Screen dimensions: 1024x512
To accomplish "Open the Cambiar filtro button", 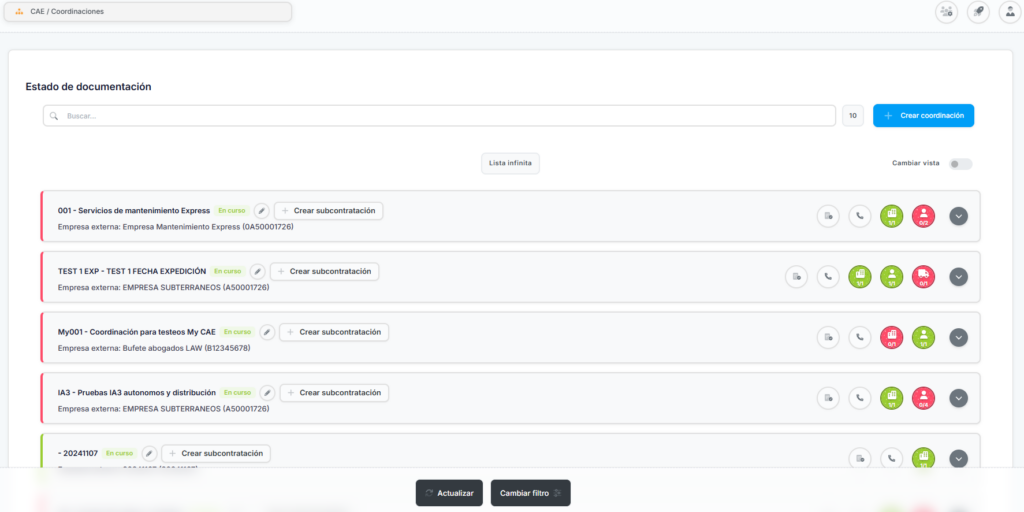I will tap(531, 493).
